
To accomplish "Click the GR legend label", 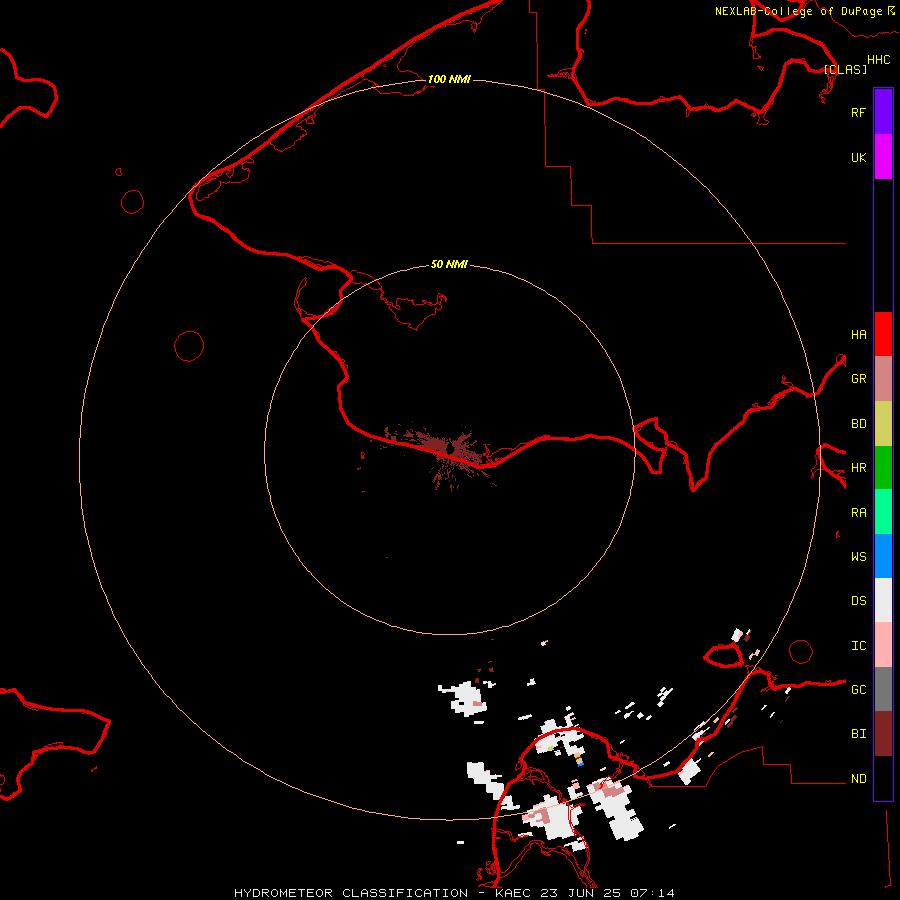I will point(858,379).
